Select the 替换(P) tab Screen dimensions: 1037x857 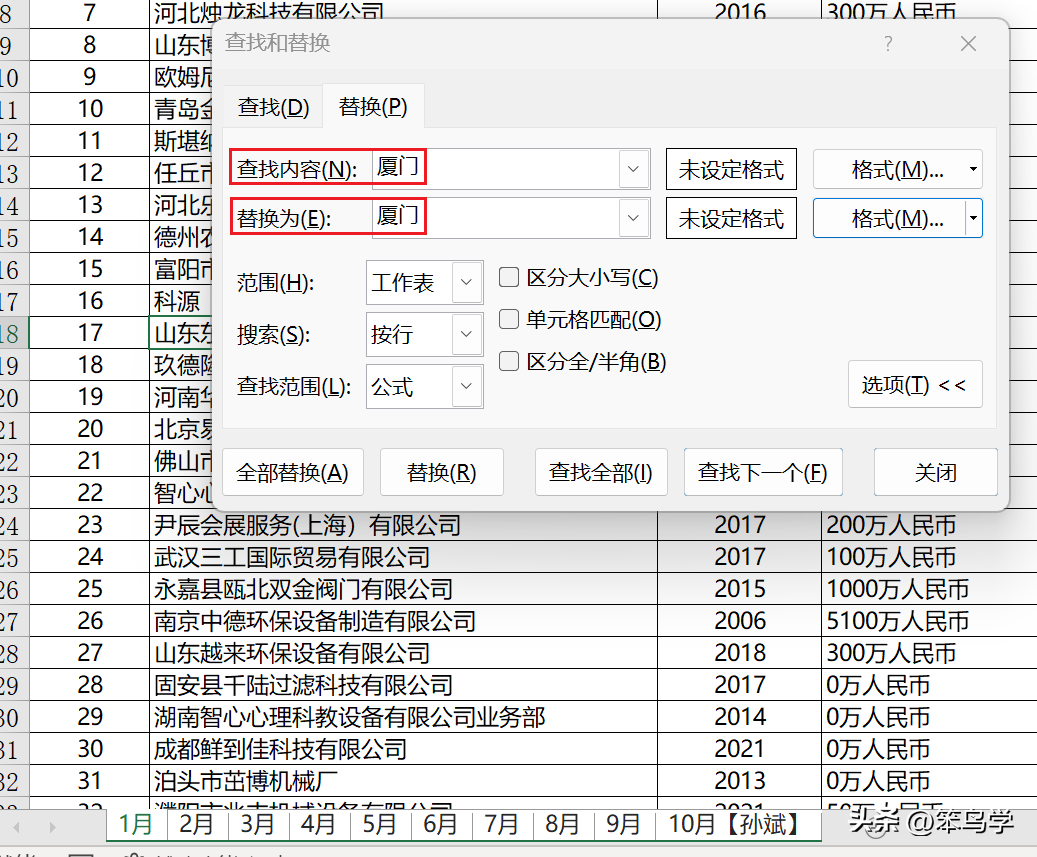tap(373, 106)
